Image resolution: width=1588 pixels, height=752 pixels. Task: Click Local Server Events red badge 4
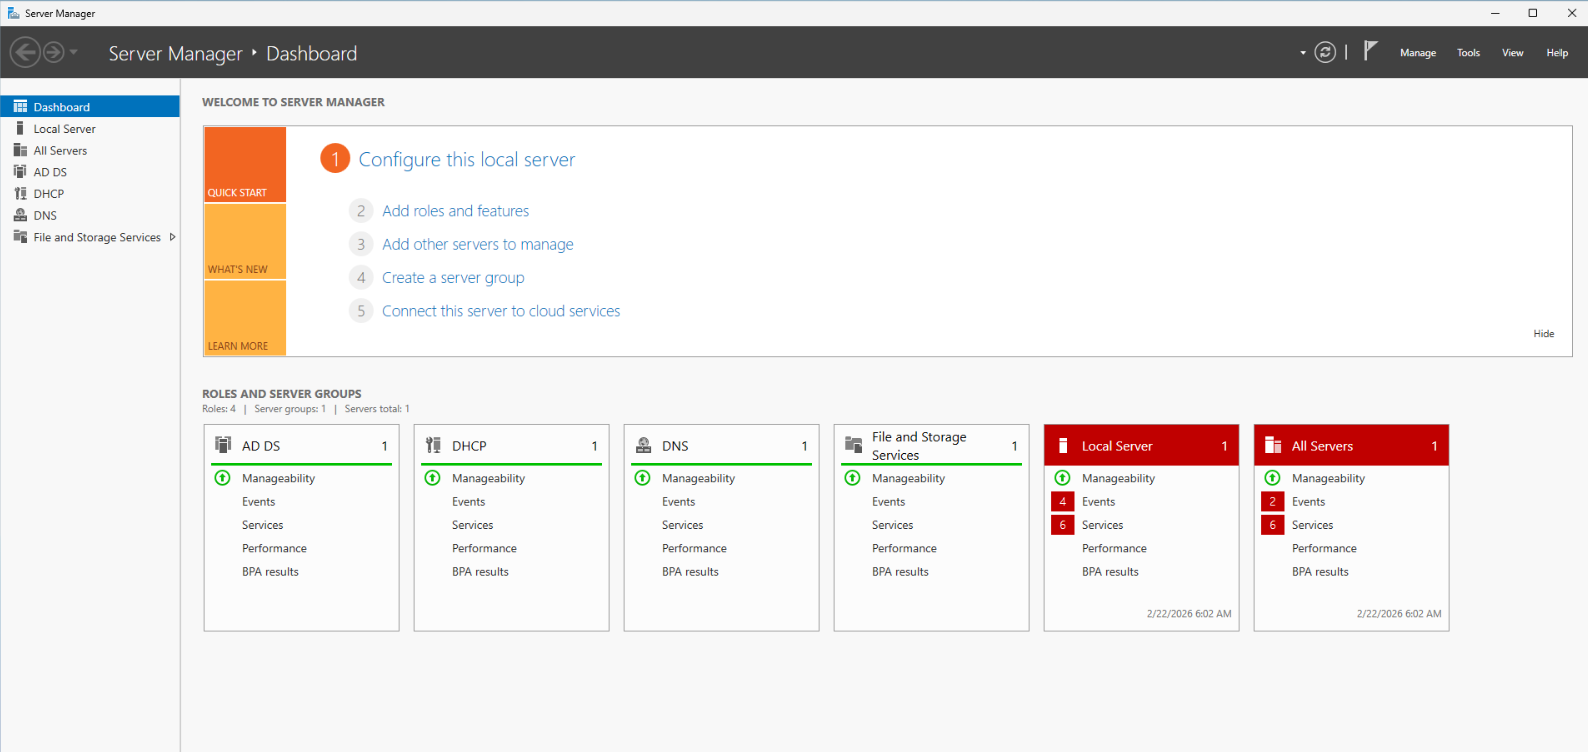[1063, 502]
